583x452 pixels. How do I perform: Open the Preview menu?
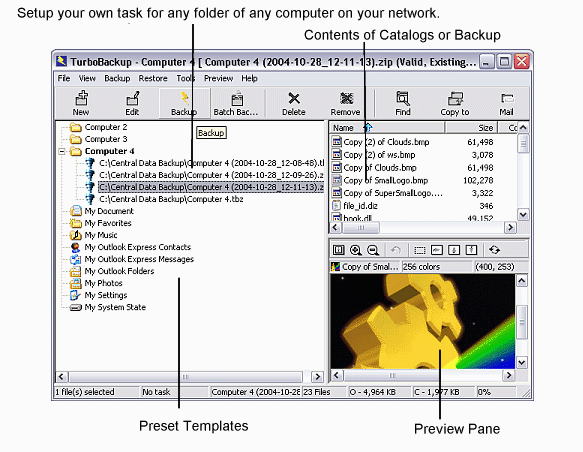click(218, 78)
